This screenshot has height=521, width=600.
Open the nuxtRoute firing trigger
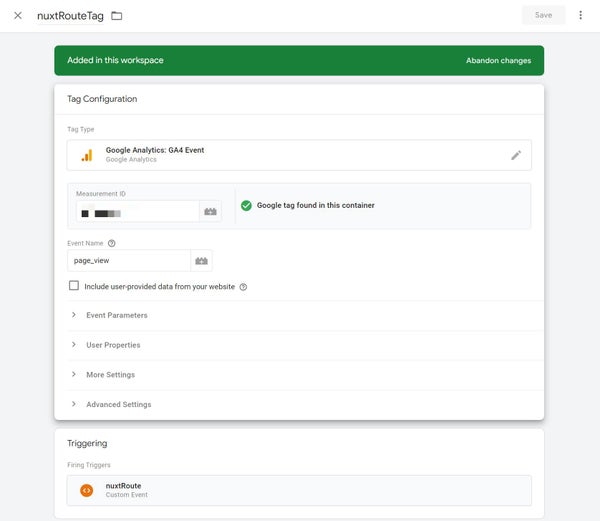299,490
